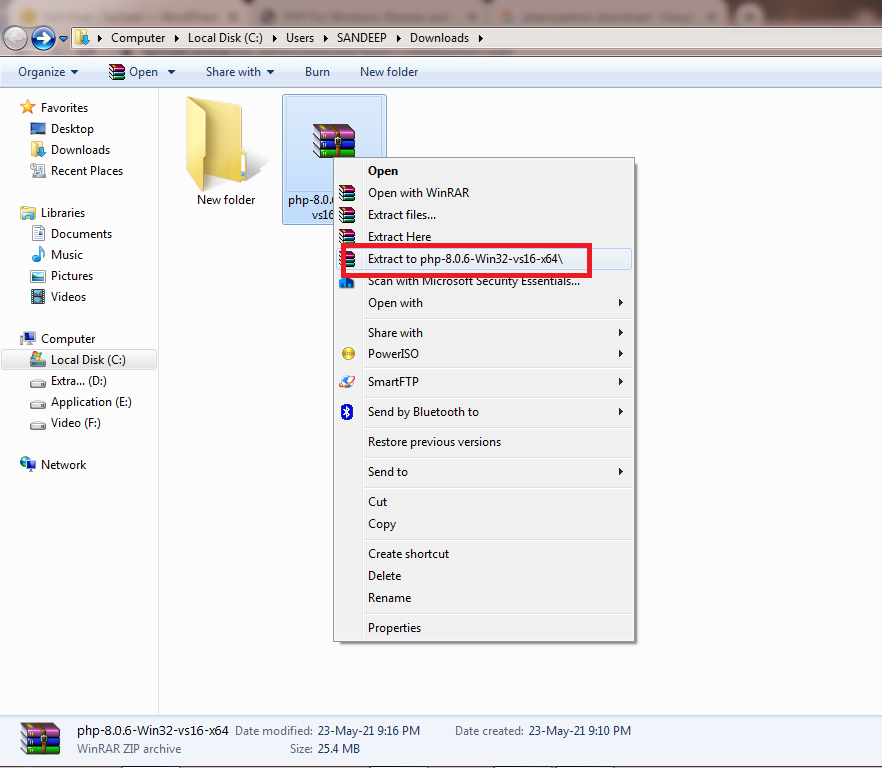Open the Organize dropdown menu
882x768 pixels.
point(48,72)
